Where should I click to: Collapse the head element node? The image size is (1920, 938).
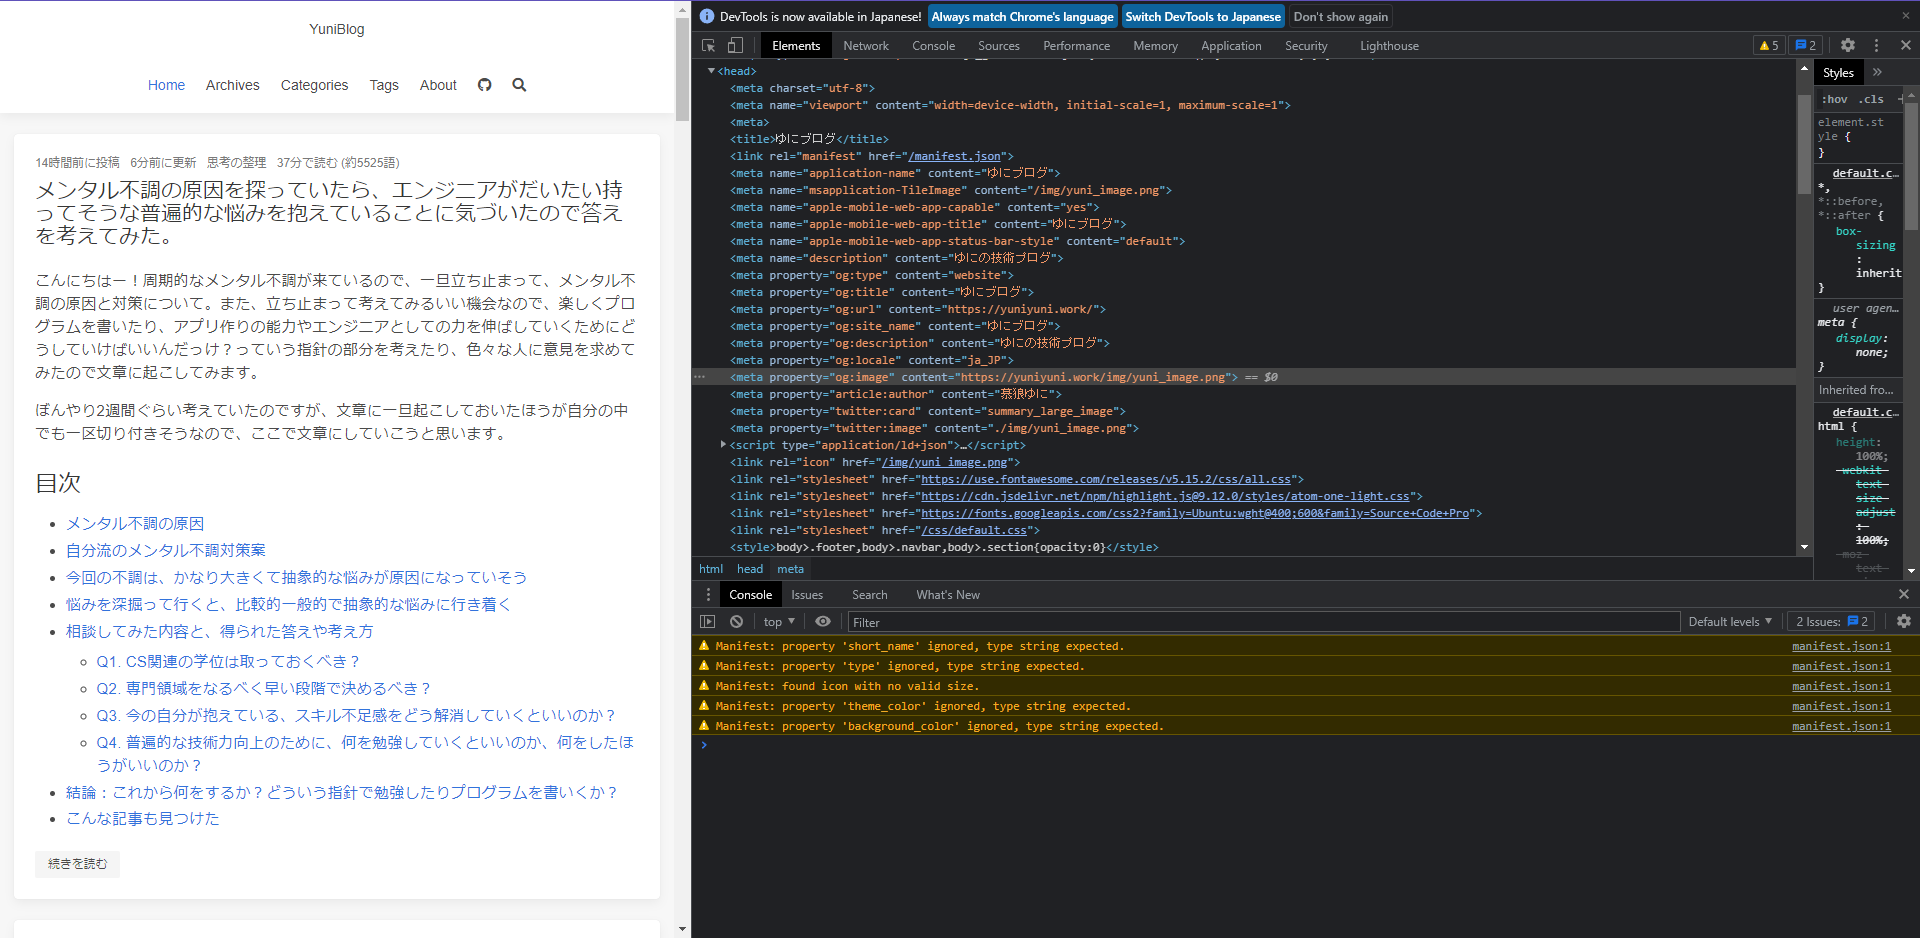[711, 71]
